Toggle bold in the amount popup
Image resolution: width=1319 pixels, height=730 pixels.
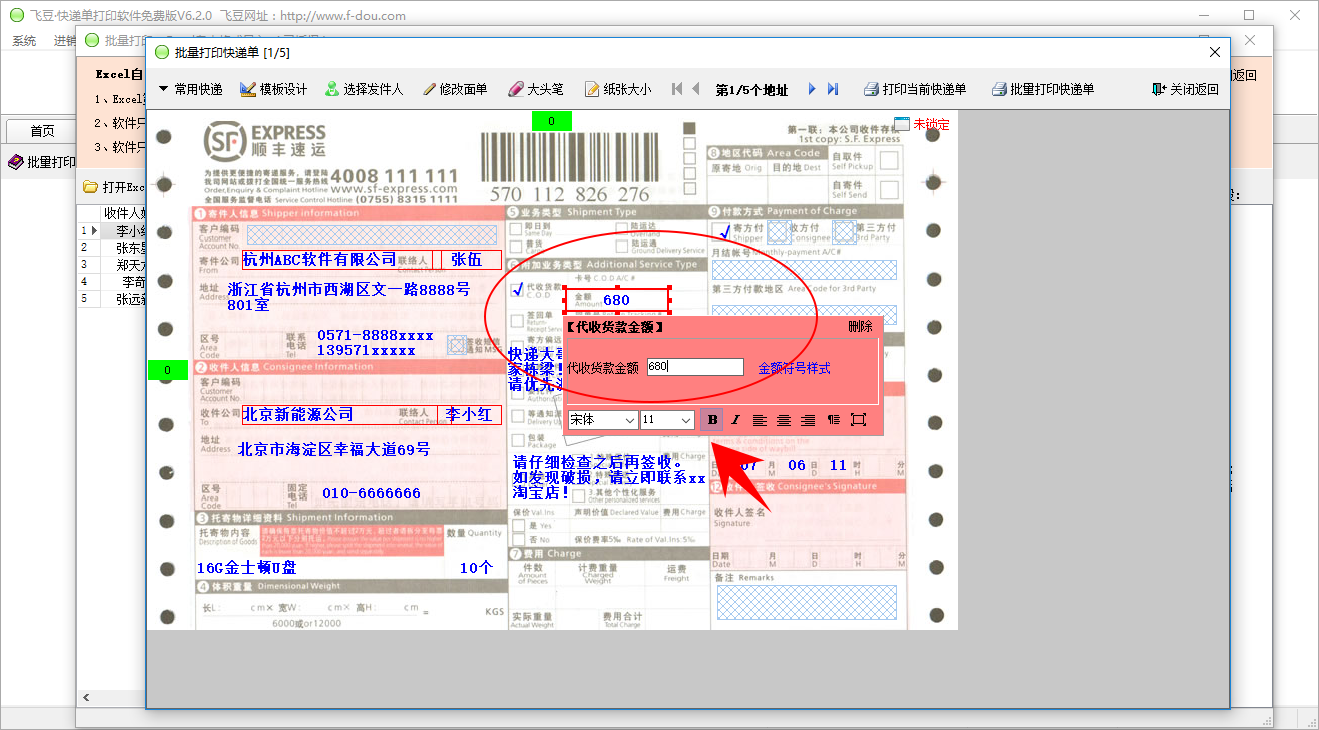pyautogui.click(x=712, y=420)
